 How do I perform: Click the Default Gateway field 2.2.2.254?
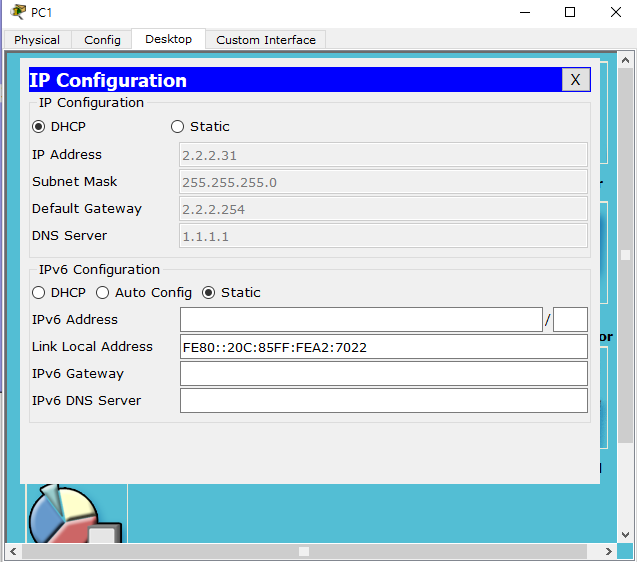pos(383,209)
